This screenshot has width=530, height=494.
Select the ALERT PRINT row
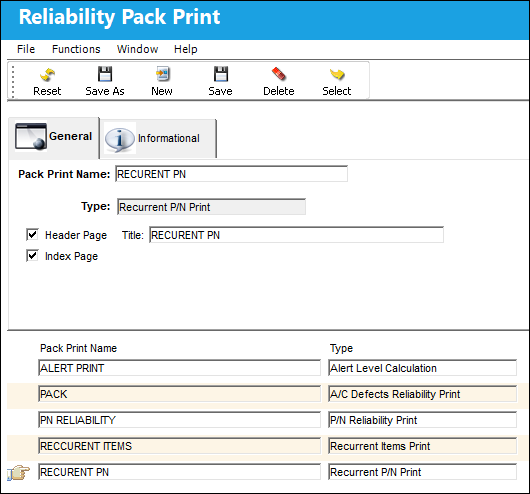pyautogui.click(x=179, y=368)
